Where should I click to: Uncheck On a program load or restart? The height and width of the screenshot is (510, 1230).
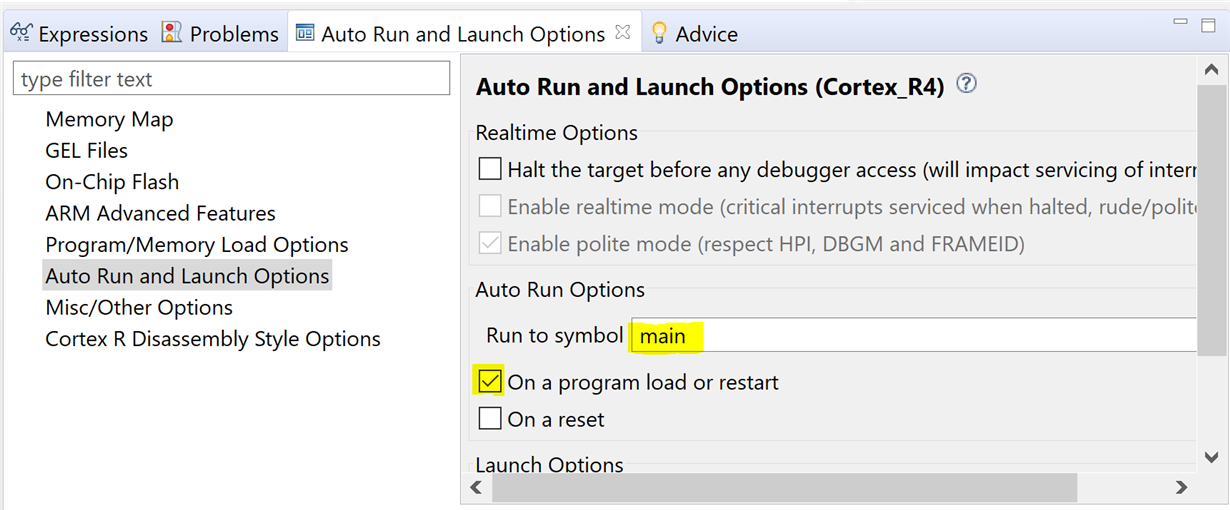point(490,381)
